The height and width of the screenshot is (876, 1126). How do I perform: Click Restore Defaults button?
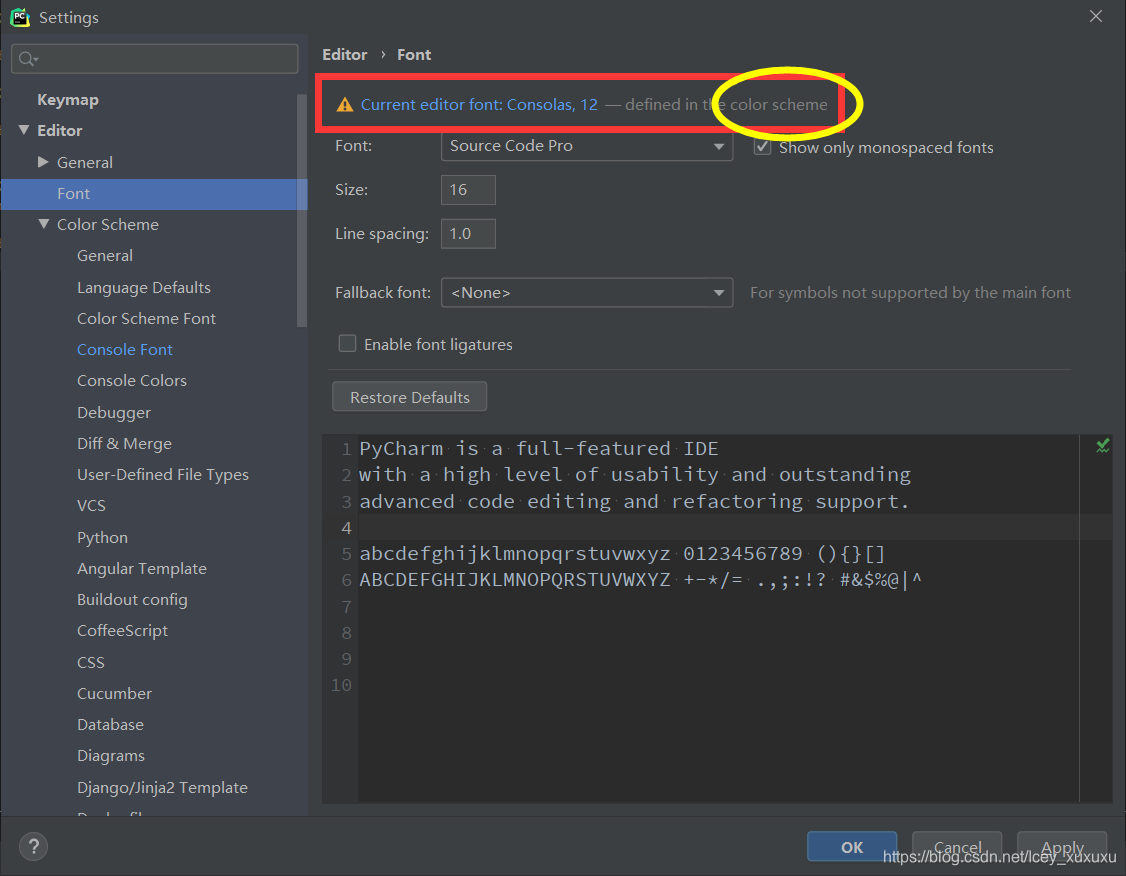pyautogui.click(x=409, y=397)
